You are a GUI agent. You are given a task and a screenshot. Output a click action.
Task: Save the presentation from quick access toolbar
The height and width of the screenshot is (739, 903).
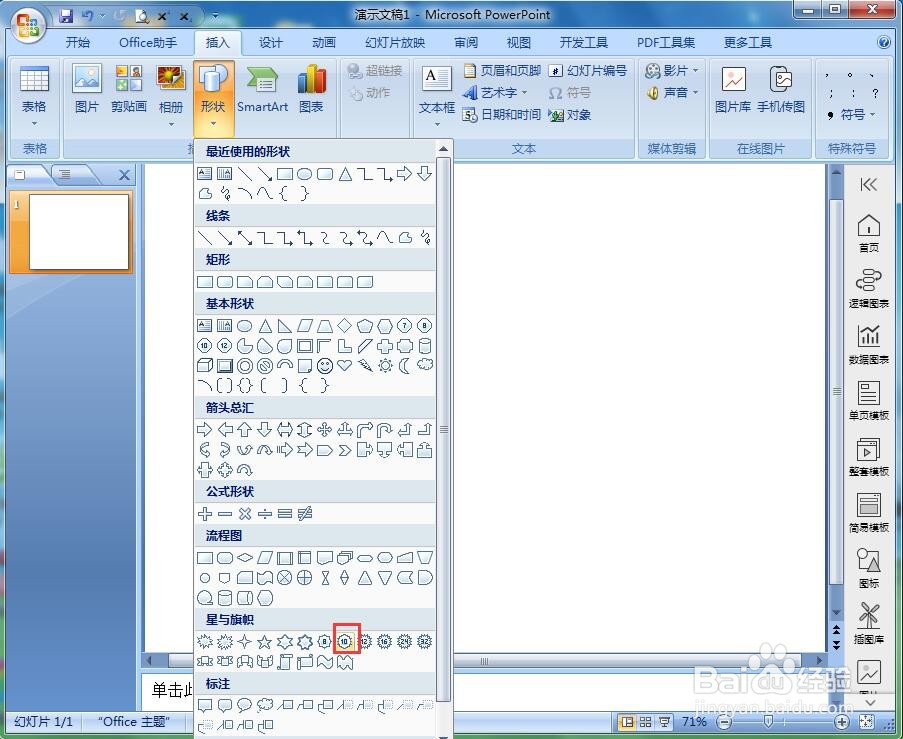pyautogui.click(x=66, y=16)
